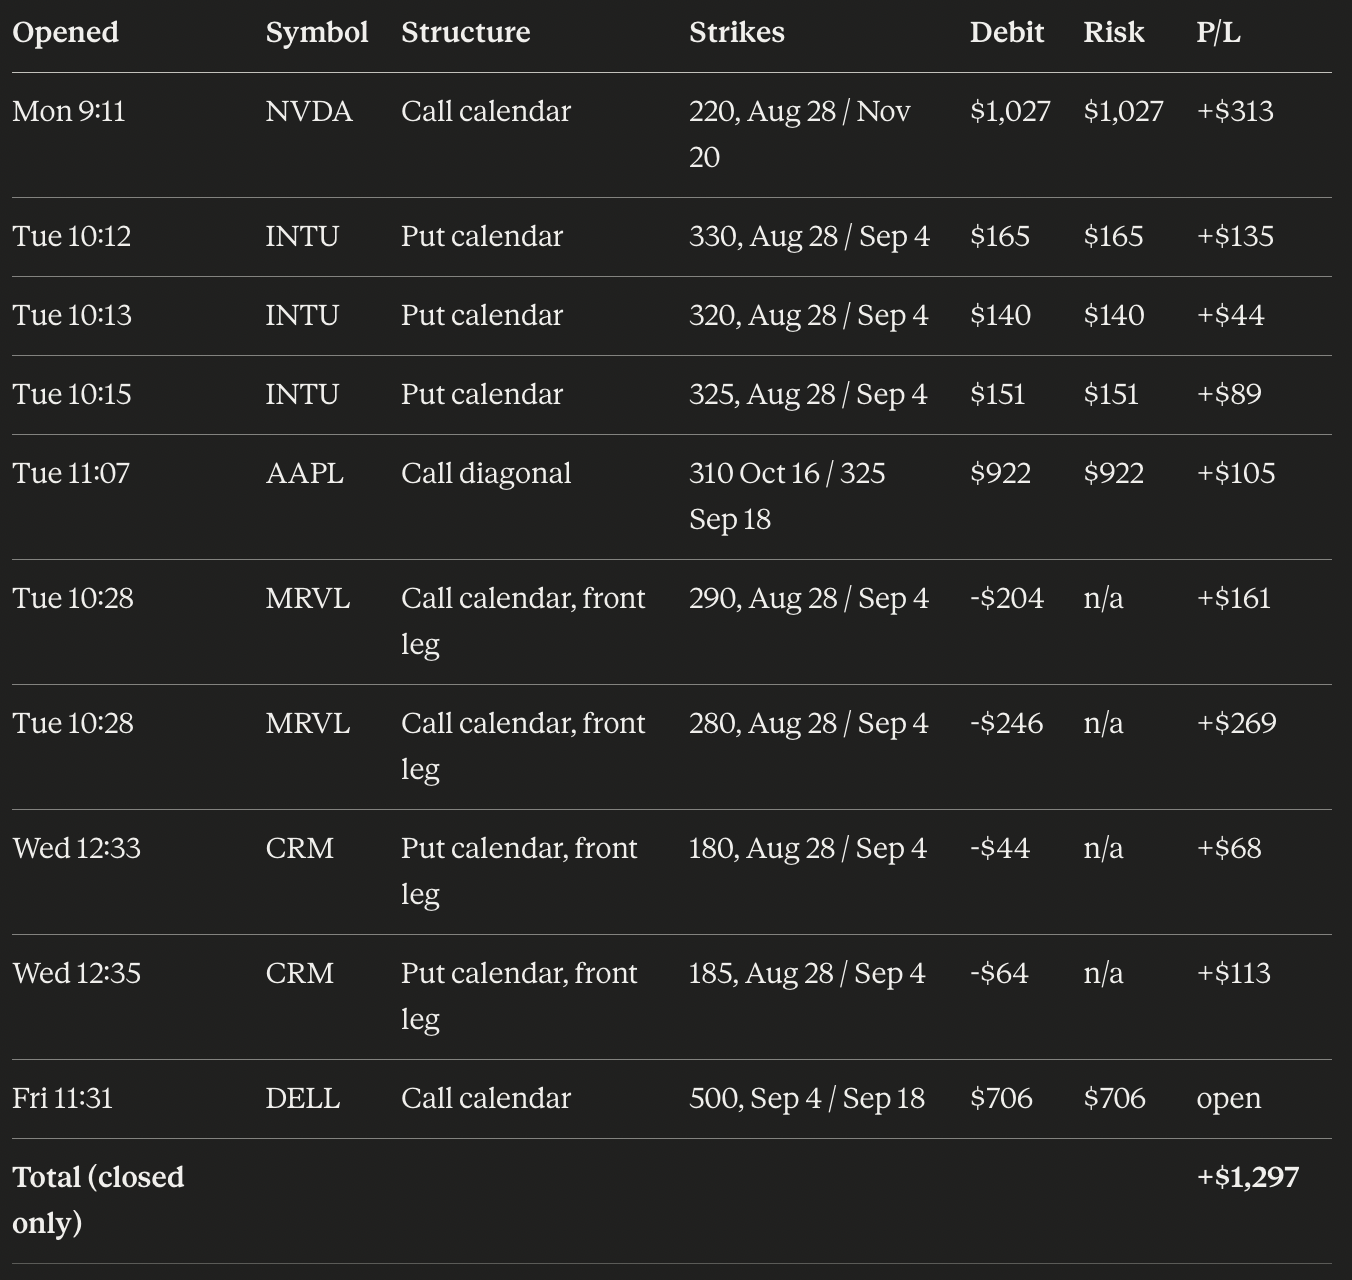The height and width of the screenshot is (1280, 1352).
Task: Select the Wed 12:33 opened cell
Action: [x=76, y=848]
